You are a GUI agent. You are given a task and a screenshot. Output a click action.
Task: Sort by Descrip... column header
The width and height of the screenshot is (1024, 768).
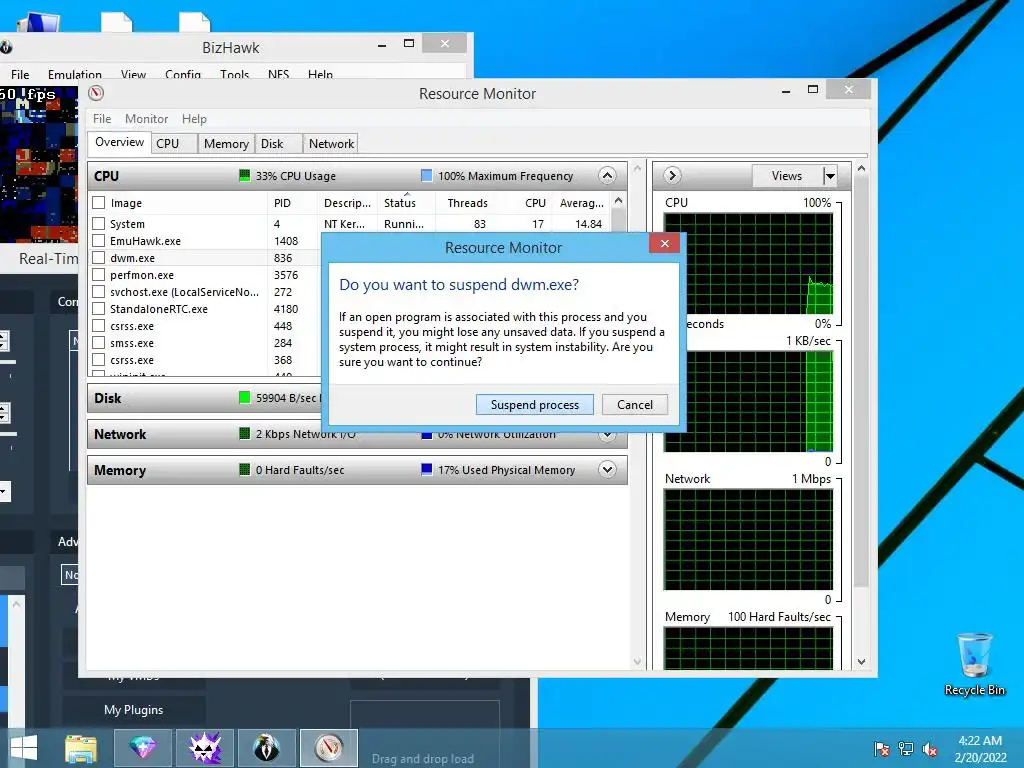click(x=347, y=203)
